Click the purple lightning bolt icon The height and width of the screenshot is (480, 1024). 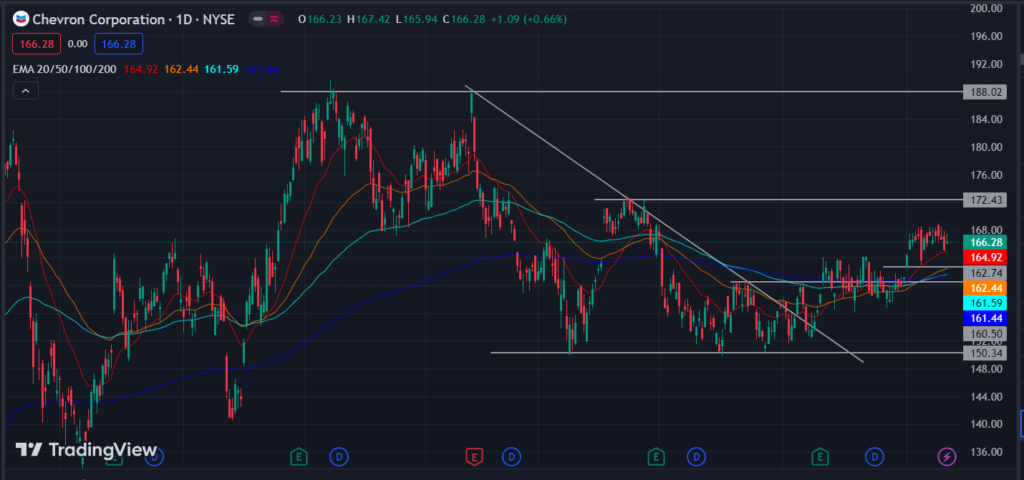coord(947,456)
